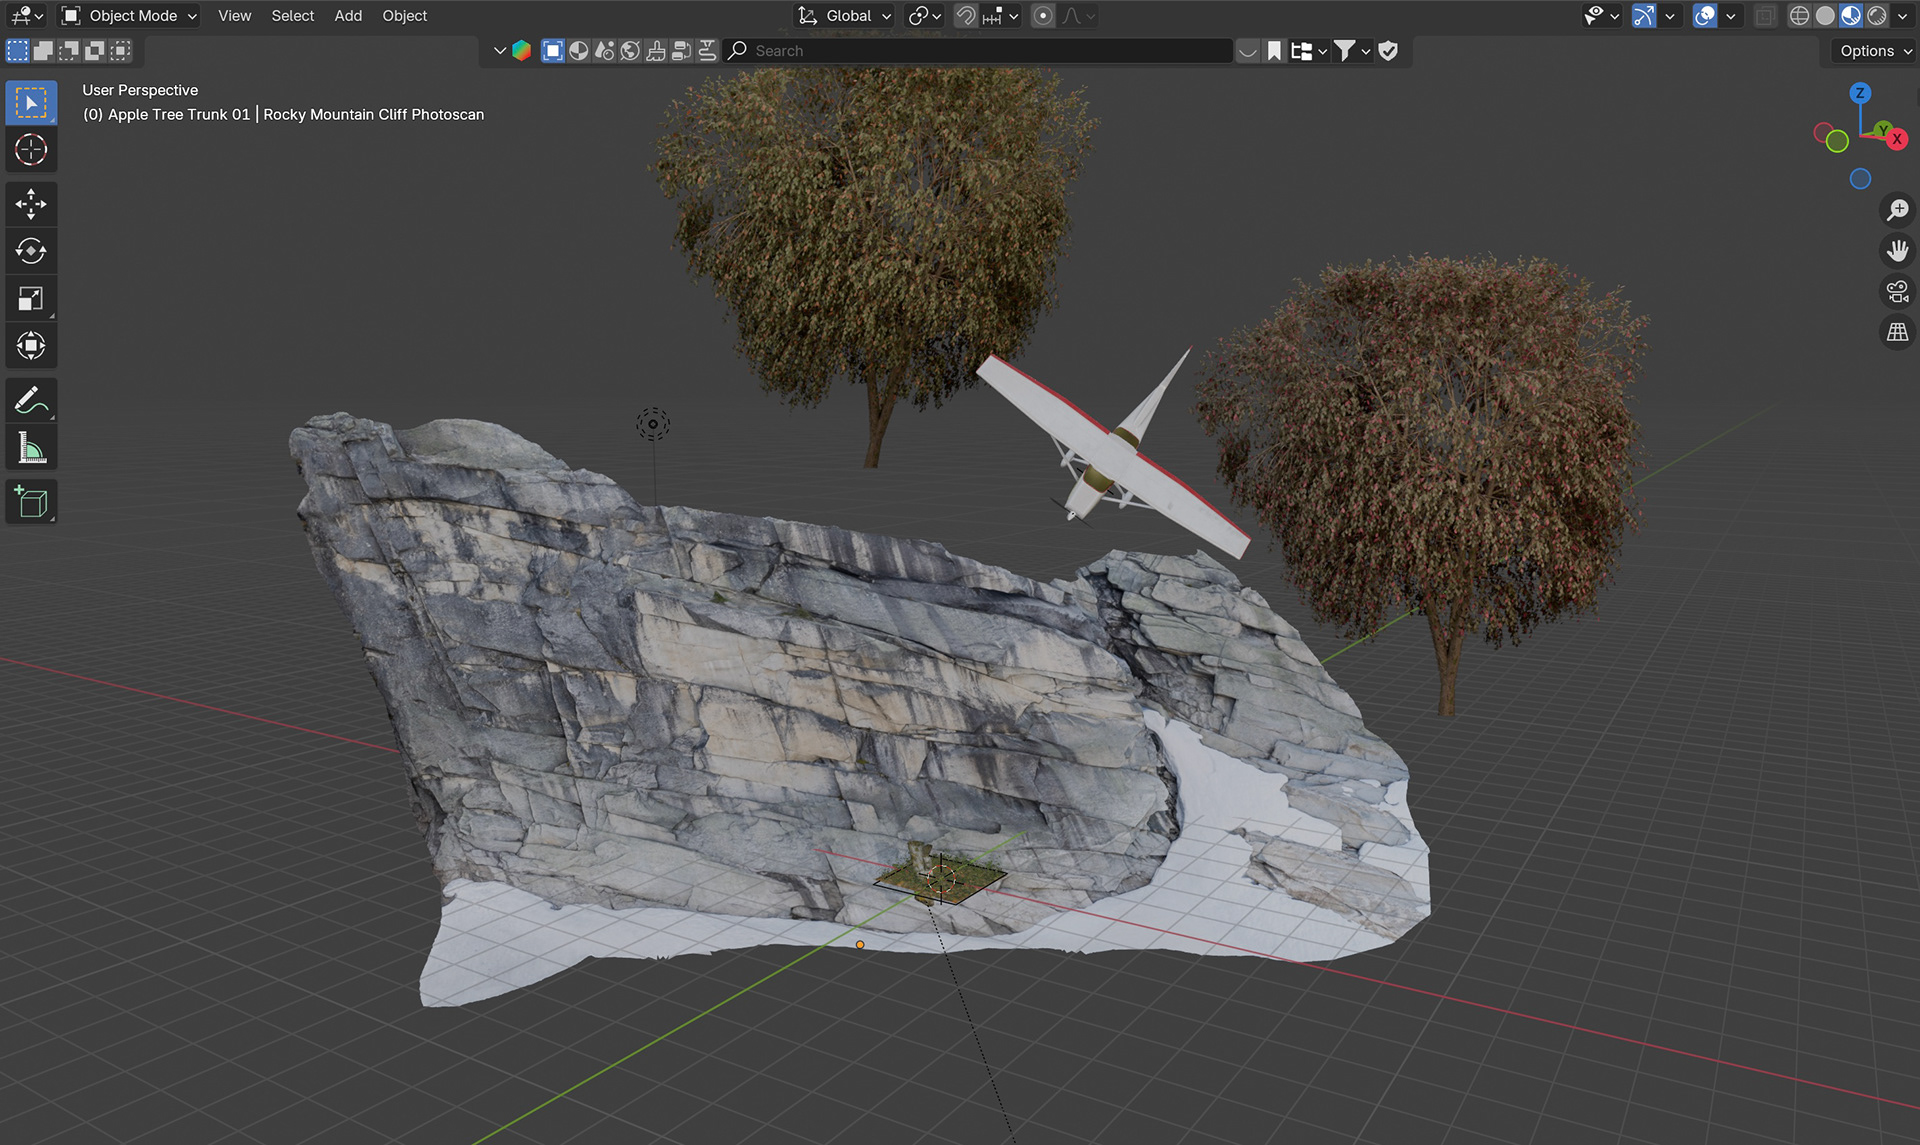
Task: Select the Add Cube tool
Action: click(x=31, y=502)
